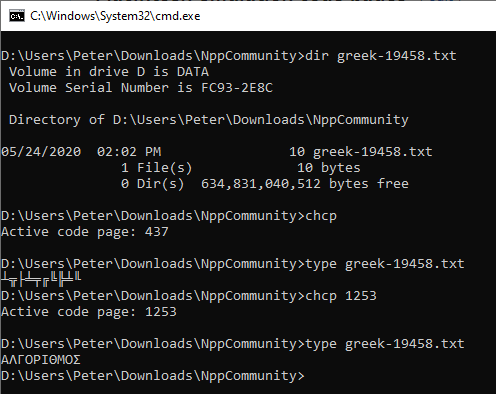This screenshot has width=496, height=394.
Task: Click the 'chcp 1253' command
Action: [x=341, y=296]
